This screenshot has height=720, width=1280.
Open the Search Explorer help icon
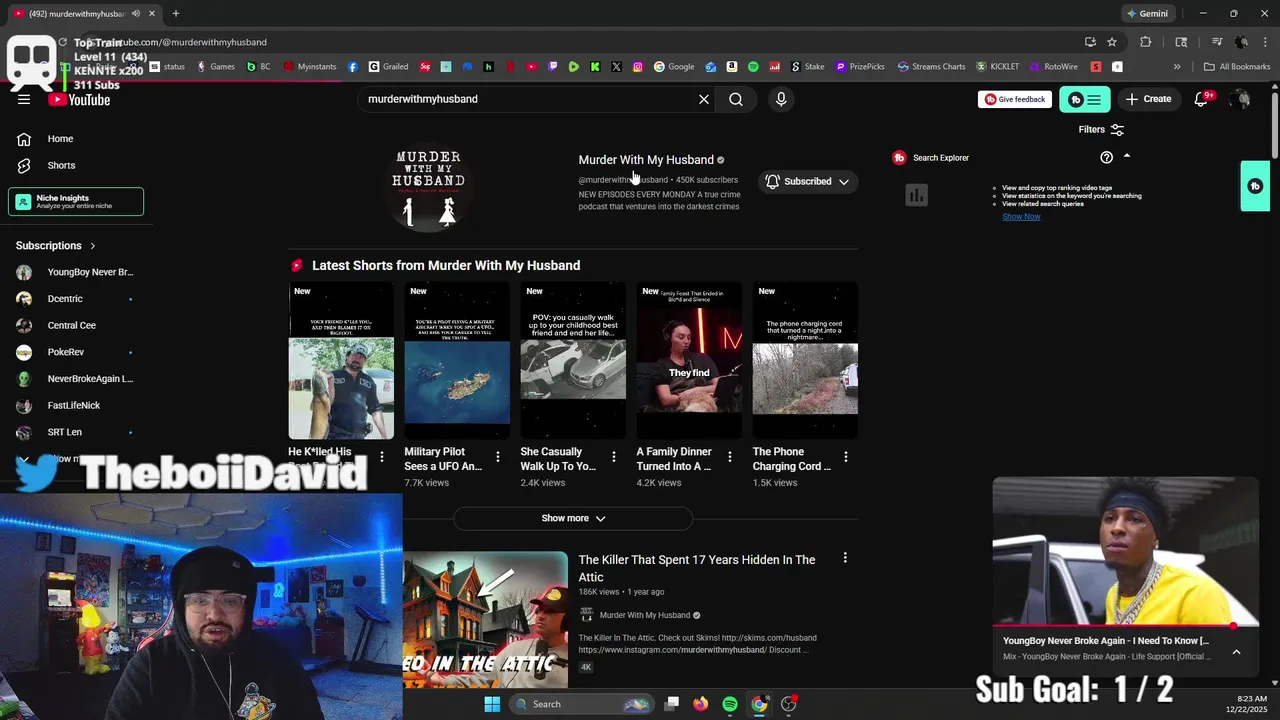point(1106,157)
